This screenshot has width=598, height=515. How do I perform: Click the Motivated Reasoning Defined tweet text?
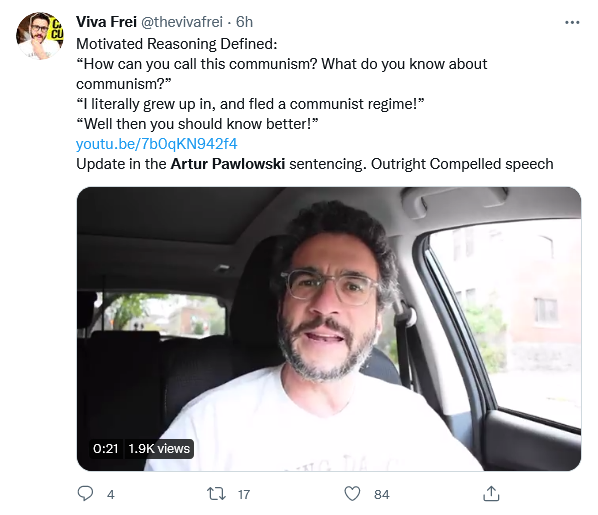[177, 44]
